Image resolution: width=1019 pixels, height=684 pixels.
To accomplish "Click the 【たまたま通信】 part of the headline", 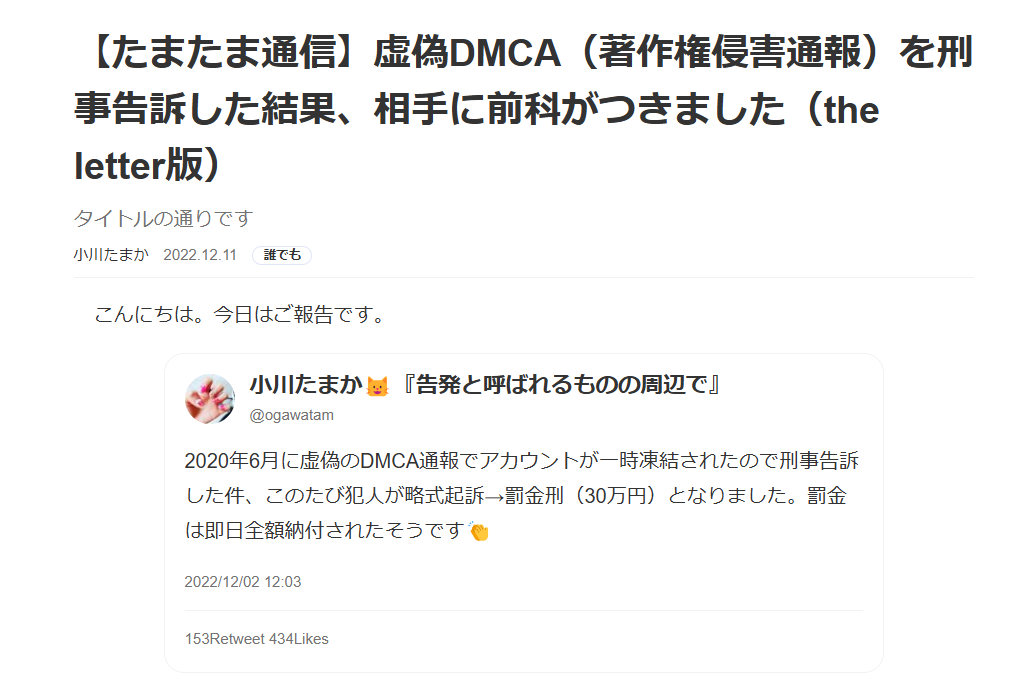I will point(222,52).
